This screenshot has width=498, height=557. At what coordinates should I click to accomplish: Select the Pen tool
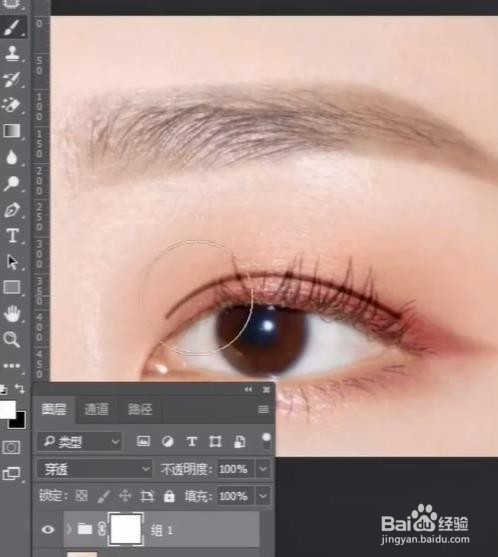pos(12,210)
